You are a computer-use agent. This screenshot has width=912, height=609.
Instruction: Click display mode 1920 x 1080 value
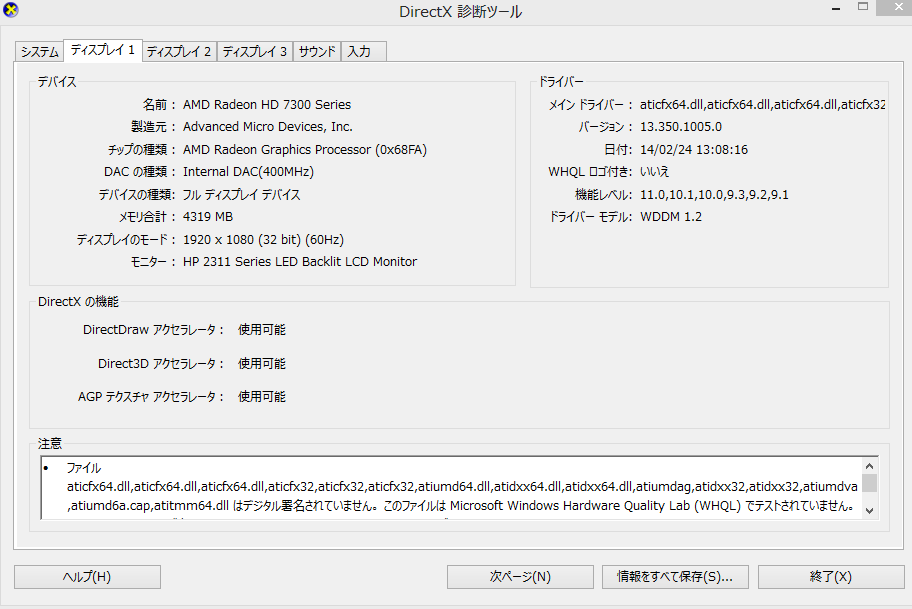[263, 240]
